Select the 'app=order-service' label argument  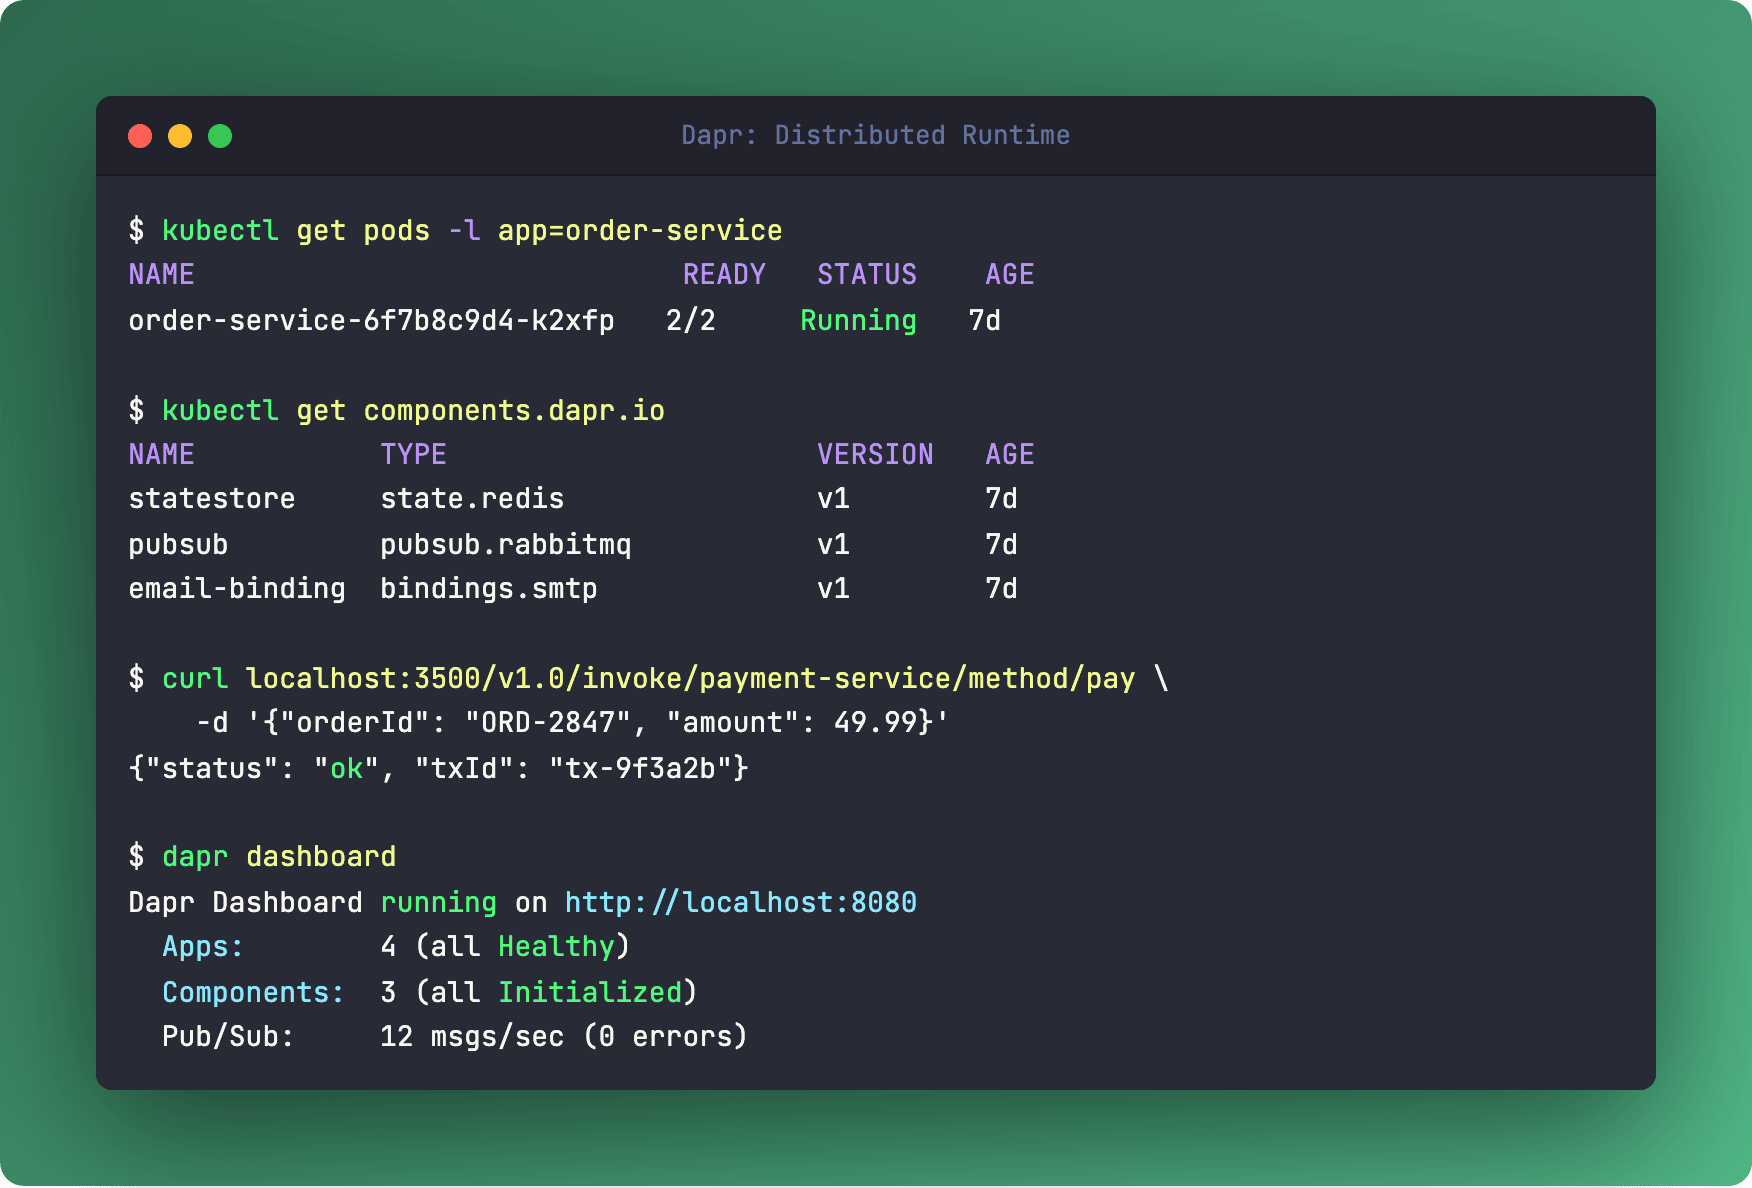click(640, 230)
